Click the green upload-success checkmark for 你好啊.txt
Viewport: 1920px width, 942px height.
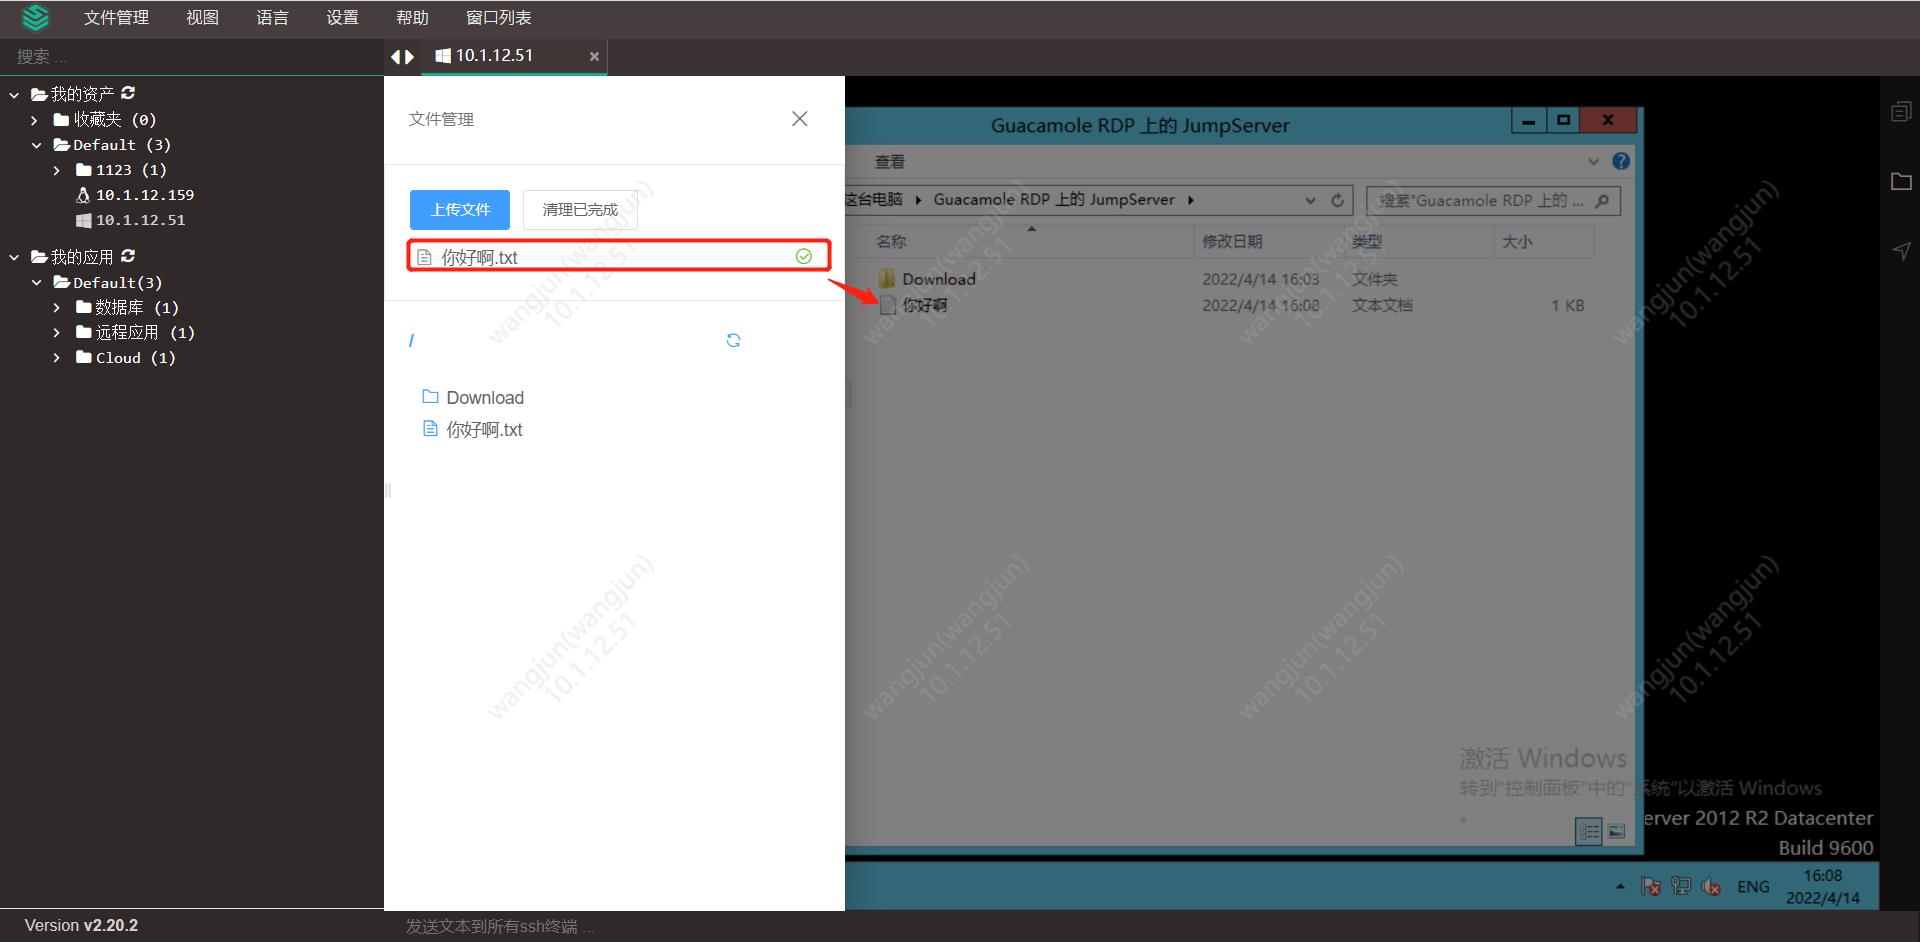pyautogui.click(x=803, y=256)
